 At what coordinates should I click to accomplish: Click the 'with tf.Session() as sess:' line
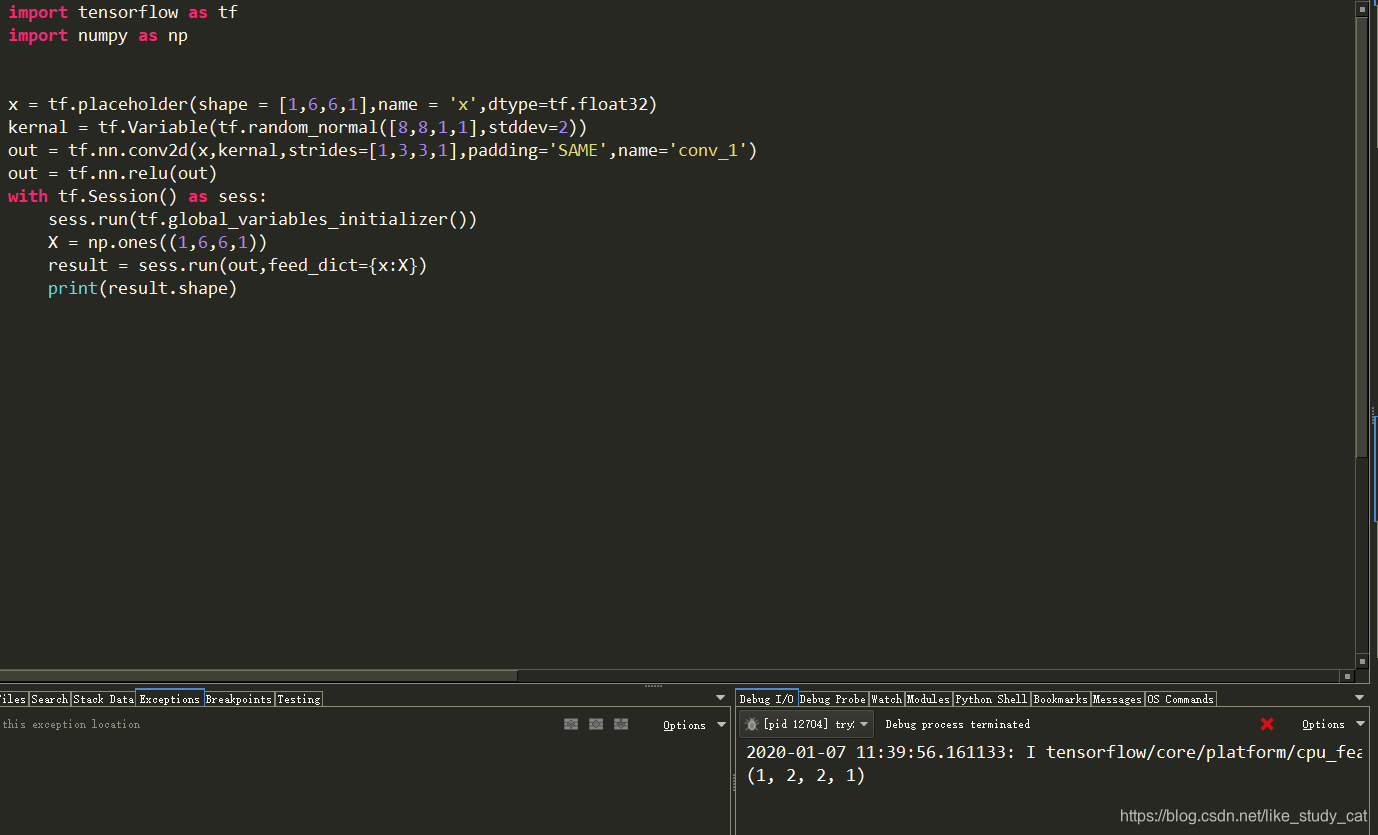(x=138, y=196)
